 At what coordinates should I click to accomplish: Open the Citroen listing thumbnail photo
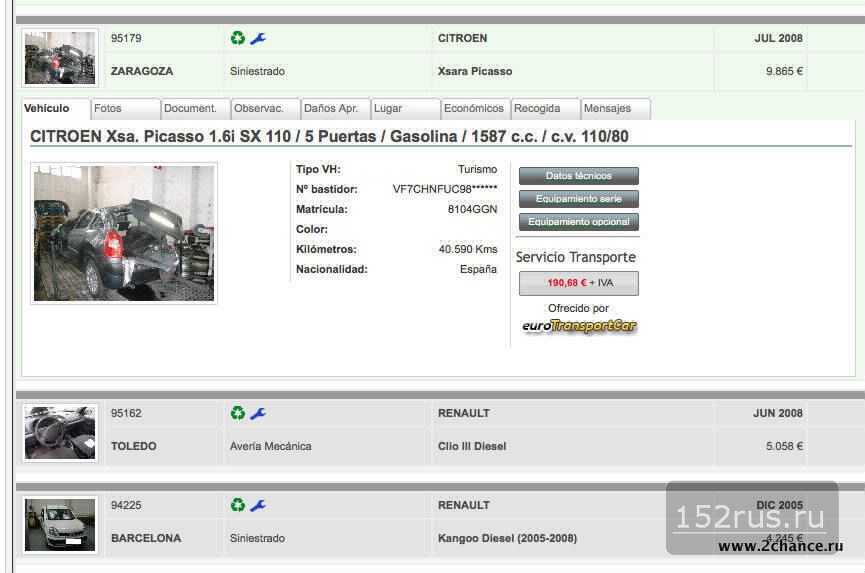tap(60, 58)
